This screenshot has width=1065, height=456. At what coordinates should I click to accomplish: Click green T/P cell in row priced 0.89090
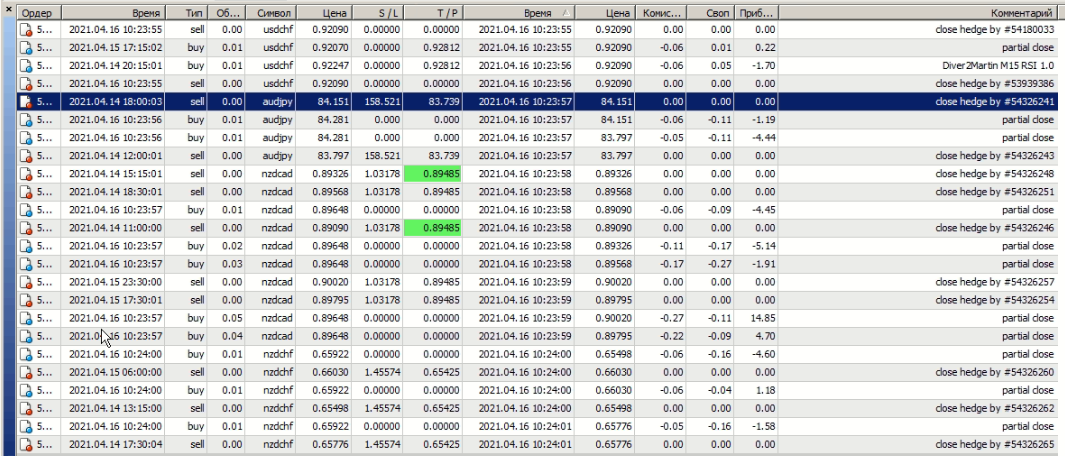coord(432,228)
